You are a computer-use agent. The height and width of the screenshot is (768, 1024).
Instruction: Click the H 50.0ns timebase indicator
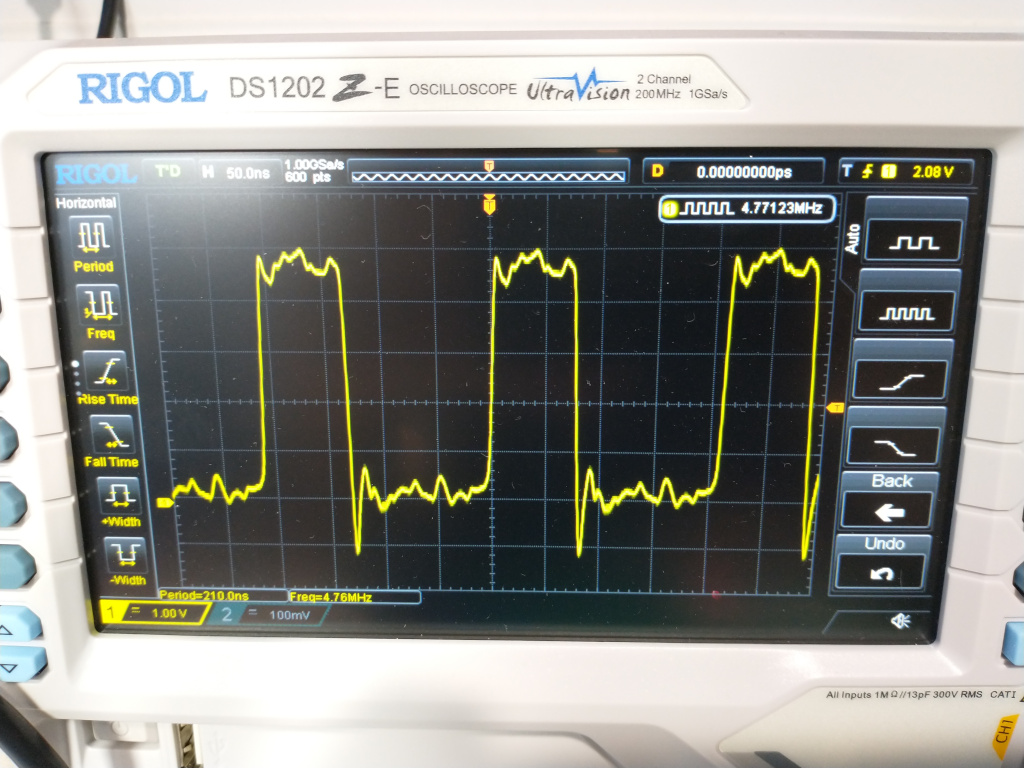point(236,172)
